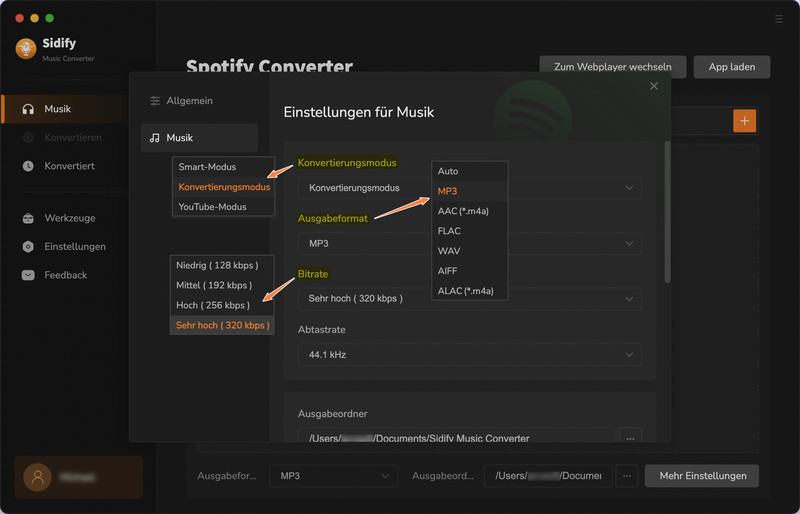Image resolution: width=800 pixels, height=514 pixels.
Task: Click toolbox icon beside Werkzeuge
Action: pyautogui.click(x=28, y=218)
